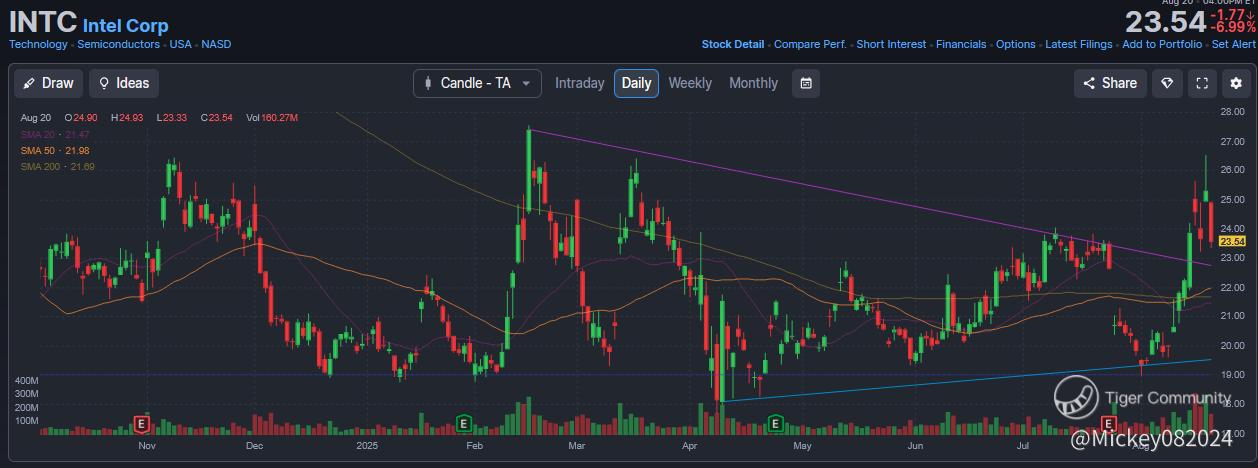Click the O24.90 open value
Viewport: 1258px width, 468px height.
82,118
